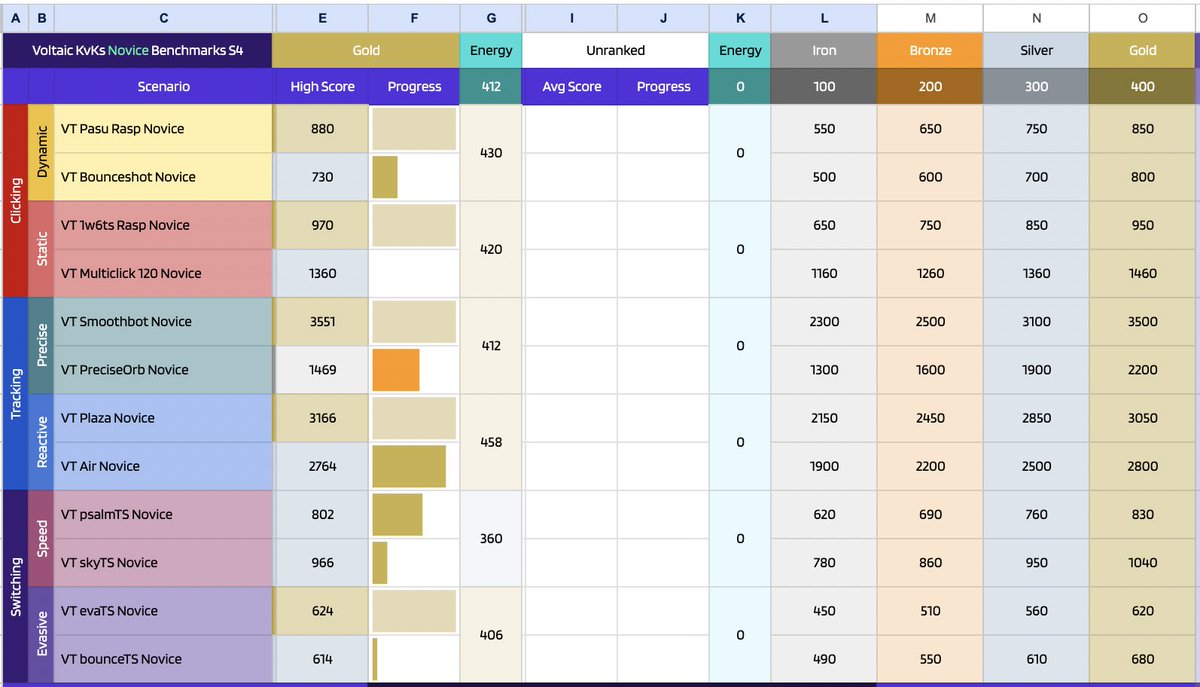Click the high score 1469 cell
1200x687 pixels.
coord(322,370)
